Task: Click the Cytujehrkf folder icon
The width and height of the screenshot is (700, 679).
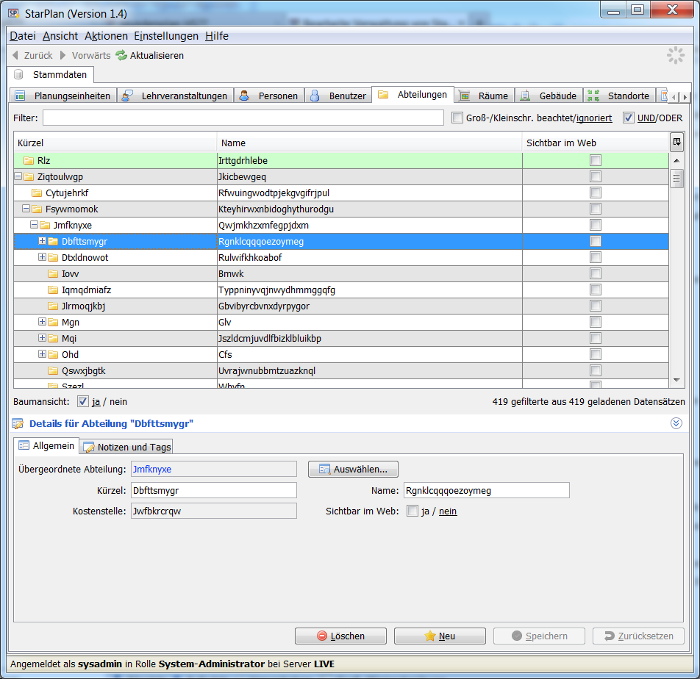Action: tap(37, 193)
